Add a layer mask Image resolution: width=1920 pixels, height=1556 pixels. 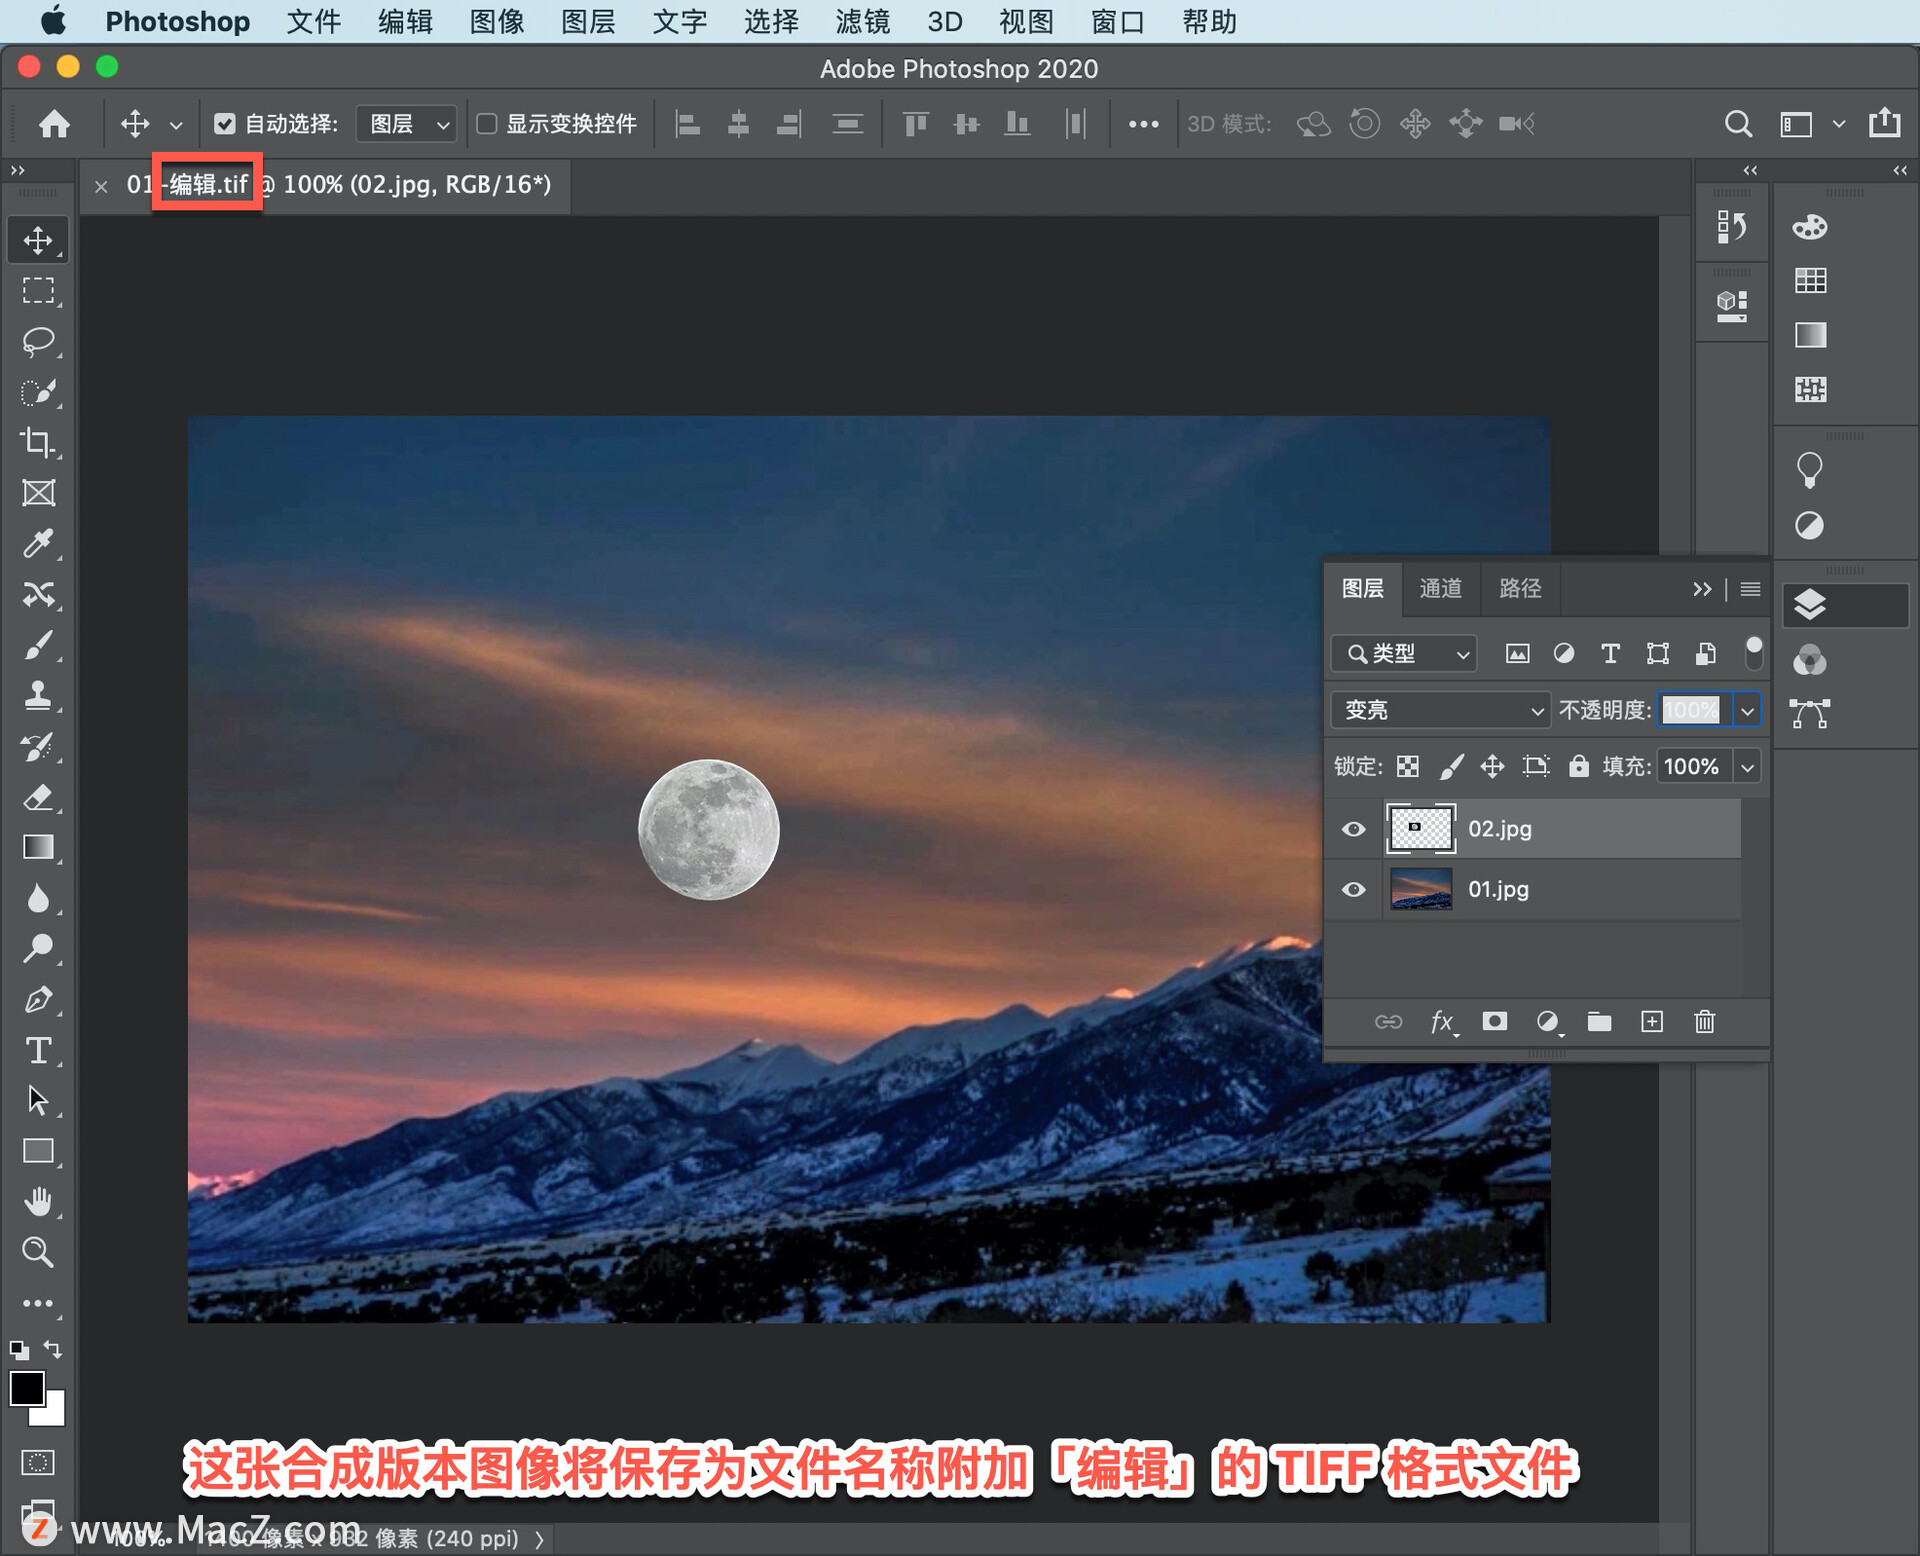click(x=1495, y=1021)
